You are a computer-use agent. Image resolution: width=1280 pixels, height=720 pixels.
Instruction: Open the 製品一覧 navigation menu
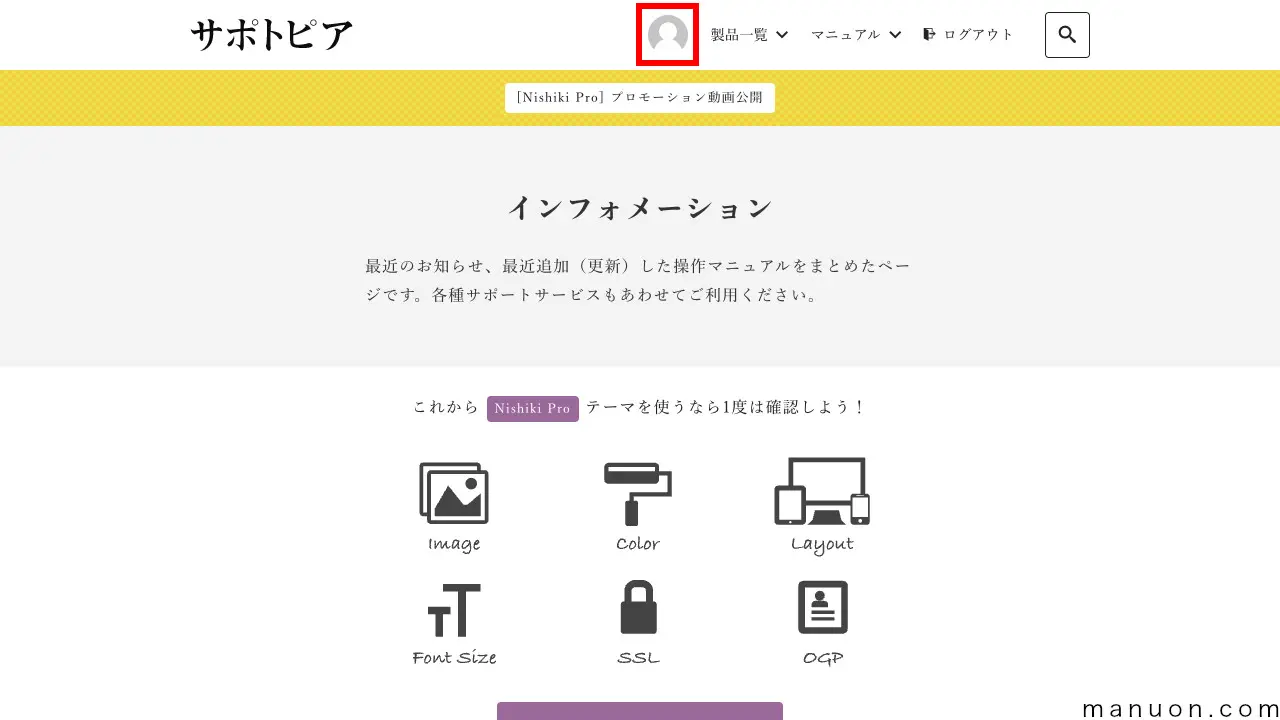(737, 34)
